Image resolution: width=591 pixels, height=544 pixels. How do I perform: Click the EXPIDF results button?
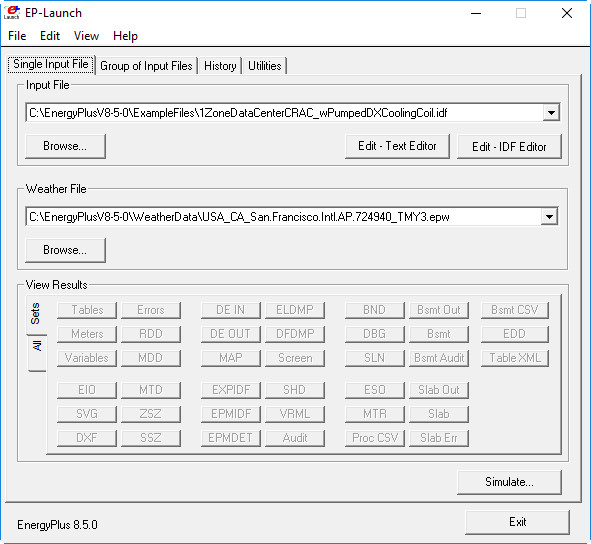[231, 390]
